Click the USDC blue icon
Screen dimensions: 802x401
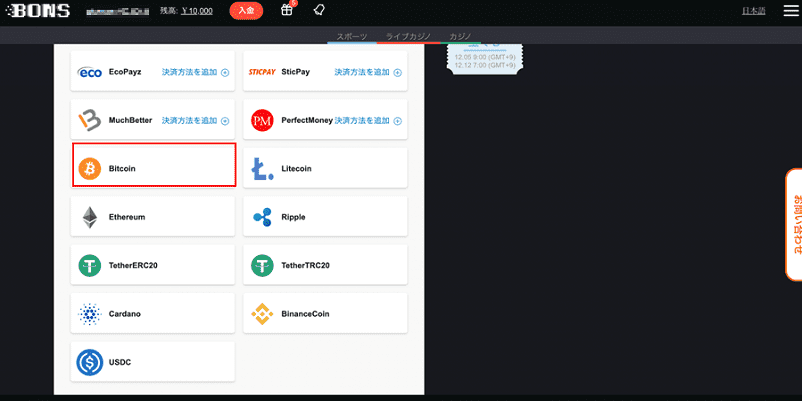point(90,363)
